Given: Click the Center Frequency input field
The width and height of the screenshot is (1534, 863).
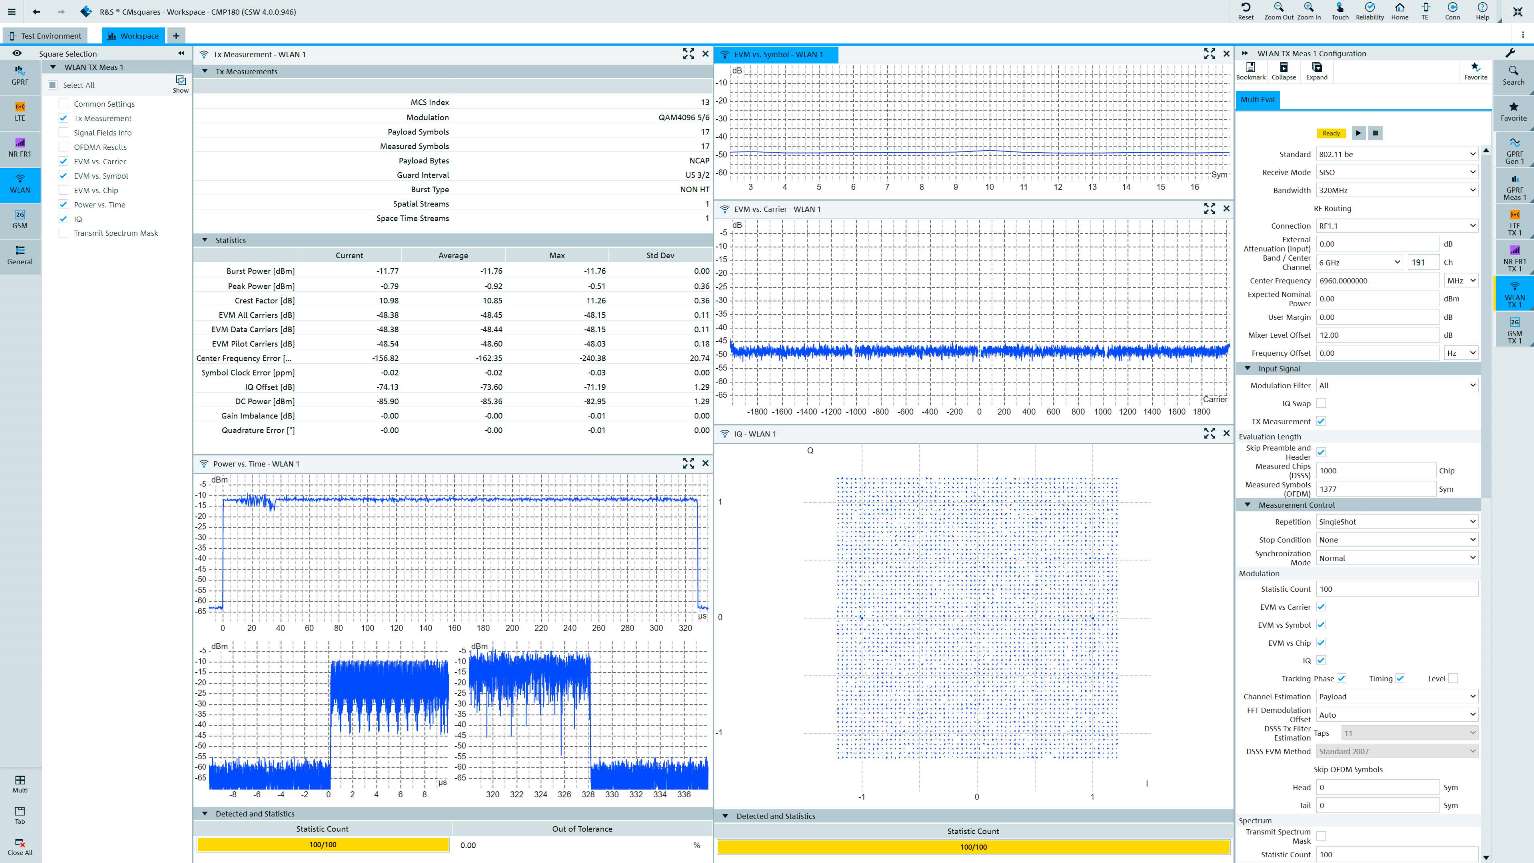Looking at the screenshot, I should point(1377,281).
